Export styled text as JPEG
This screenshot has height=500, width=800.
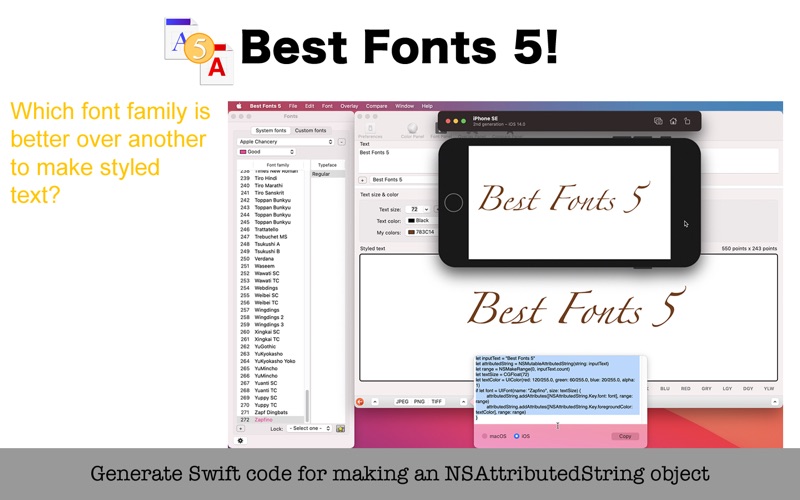tap(402, 402)
